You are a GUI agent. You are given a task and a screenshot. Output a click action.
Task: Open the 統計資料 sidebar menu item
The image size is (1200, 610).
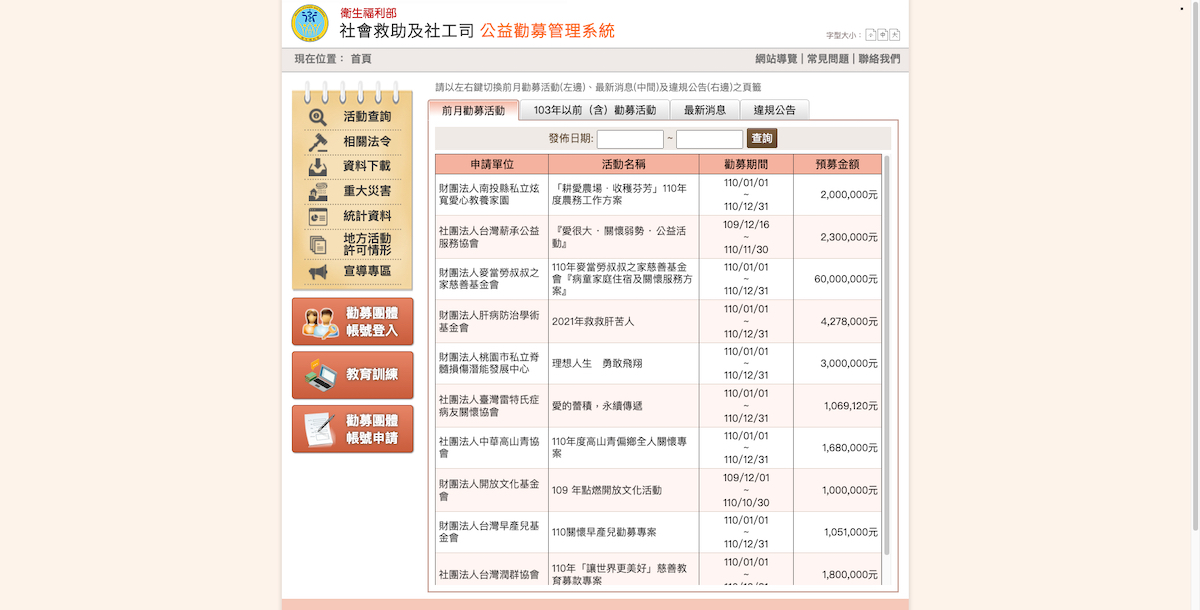(x=367, y=216)
